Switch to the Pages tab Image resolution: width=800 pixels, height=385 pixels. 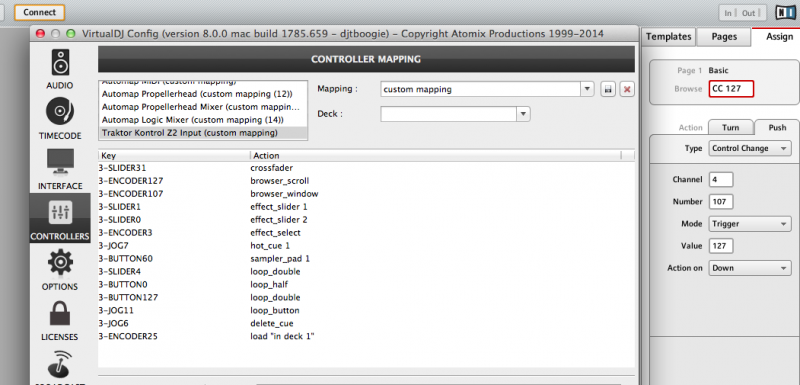(x=723, y=37)
